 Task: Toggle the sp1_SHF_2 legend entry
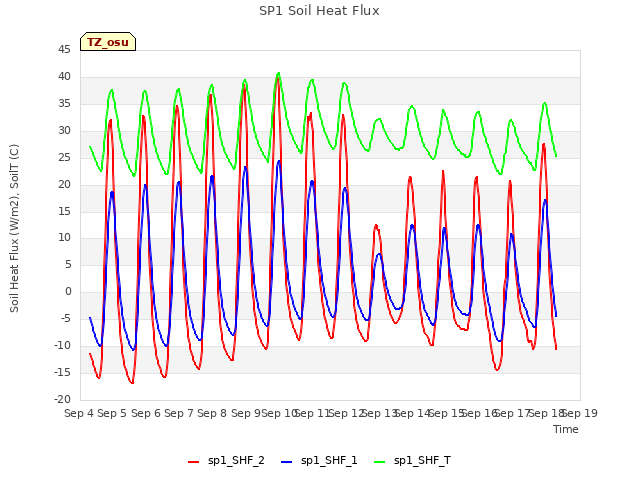(x=226, y=461)
